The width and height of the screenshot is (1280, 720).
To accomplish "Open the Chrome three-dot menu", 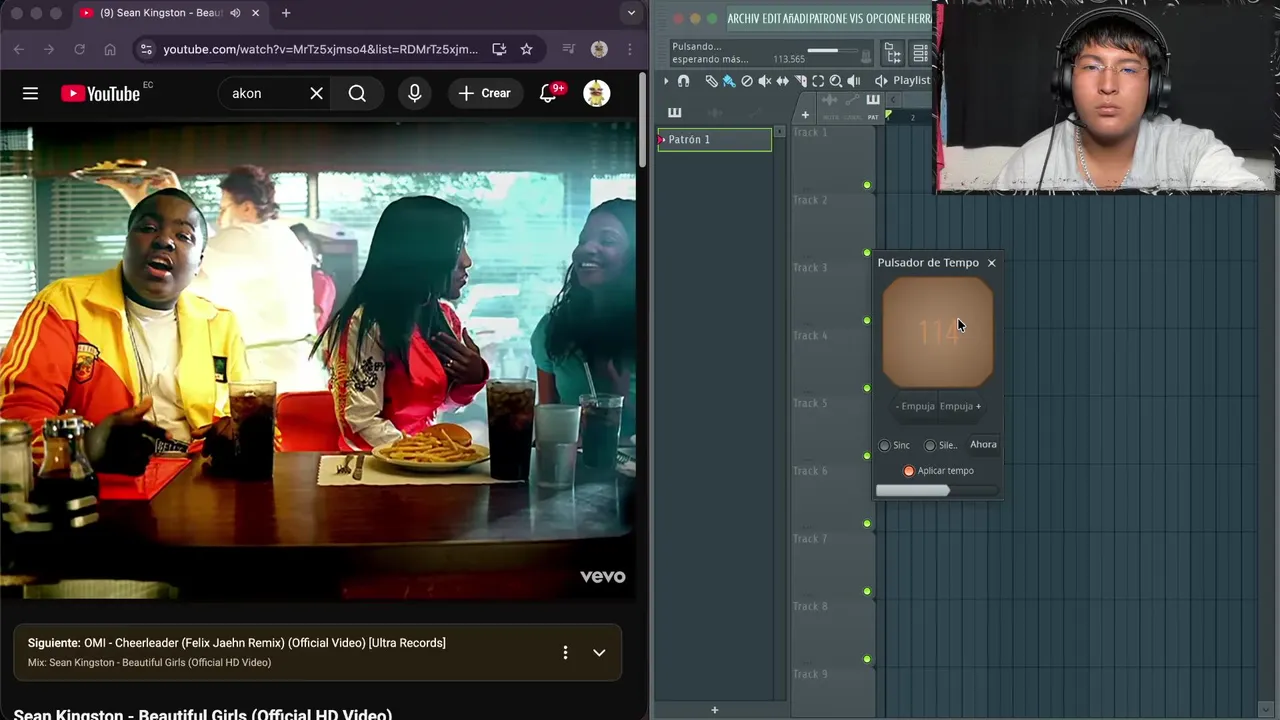I will click(629, 49).
